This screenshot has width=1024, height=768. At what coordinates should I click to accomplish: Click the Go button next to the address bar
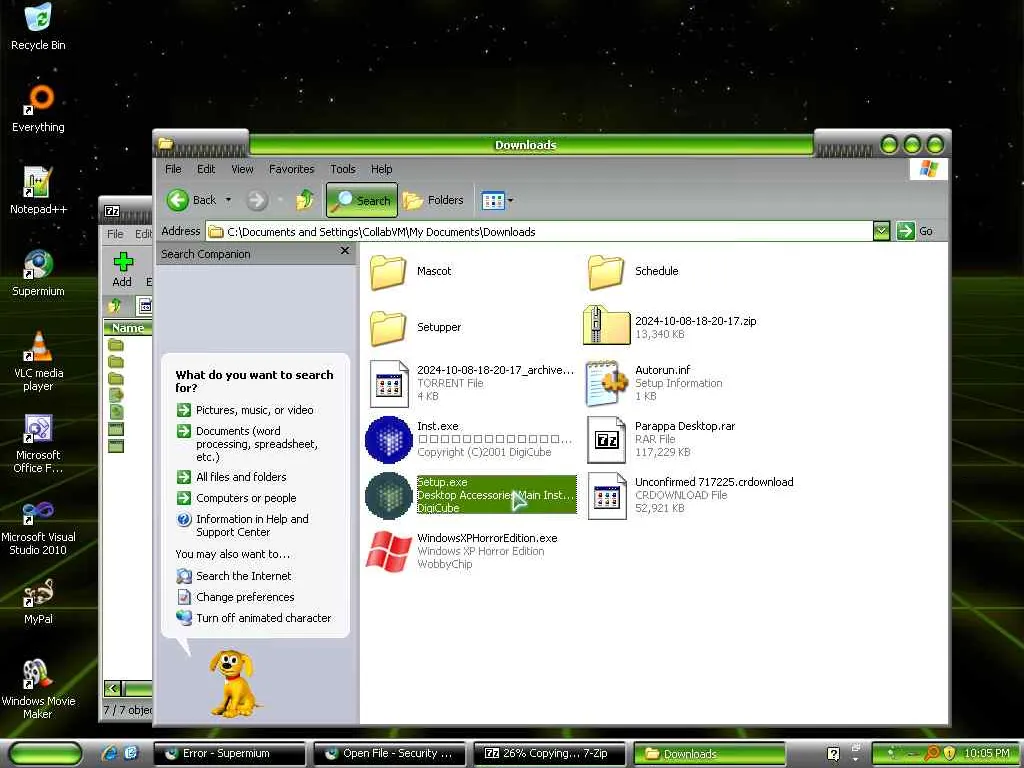pyautogui.click(x=914, y=231)
